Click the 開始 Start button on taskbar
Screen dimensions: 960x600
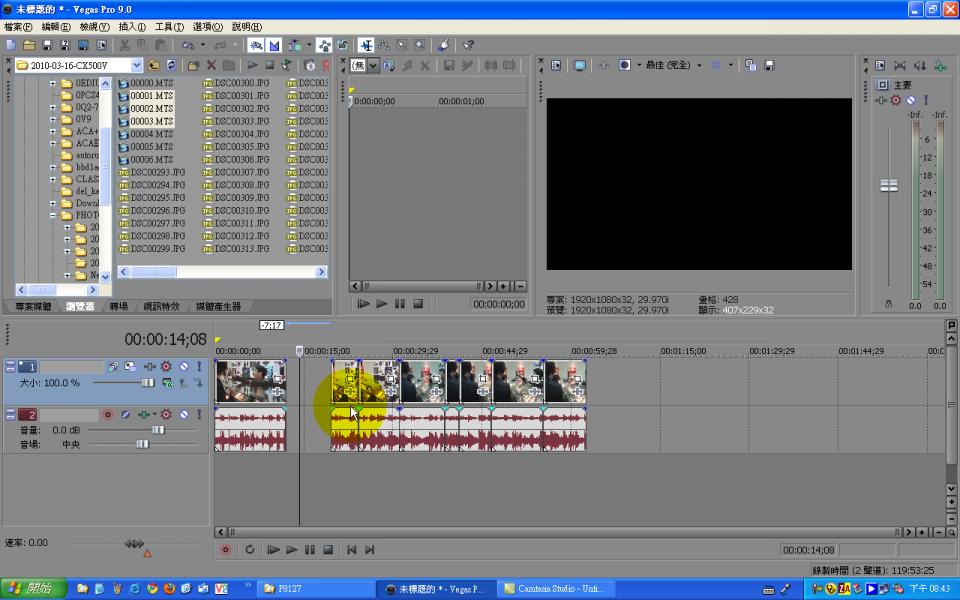click(x=30, y=589)
